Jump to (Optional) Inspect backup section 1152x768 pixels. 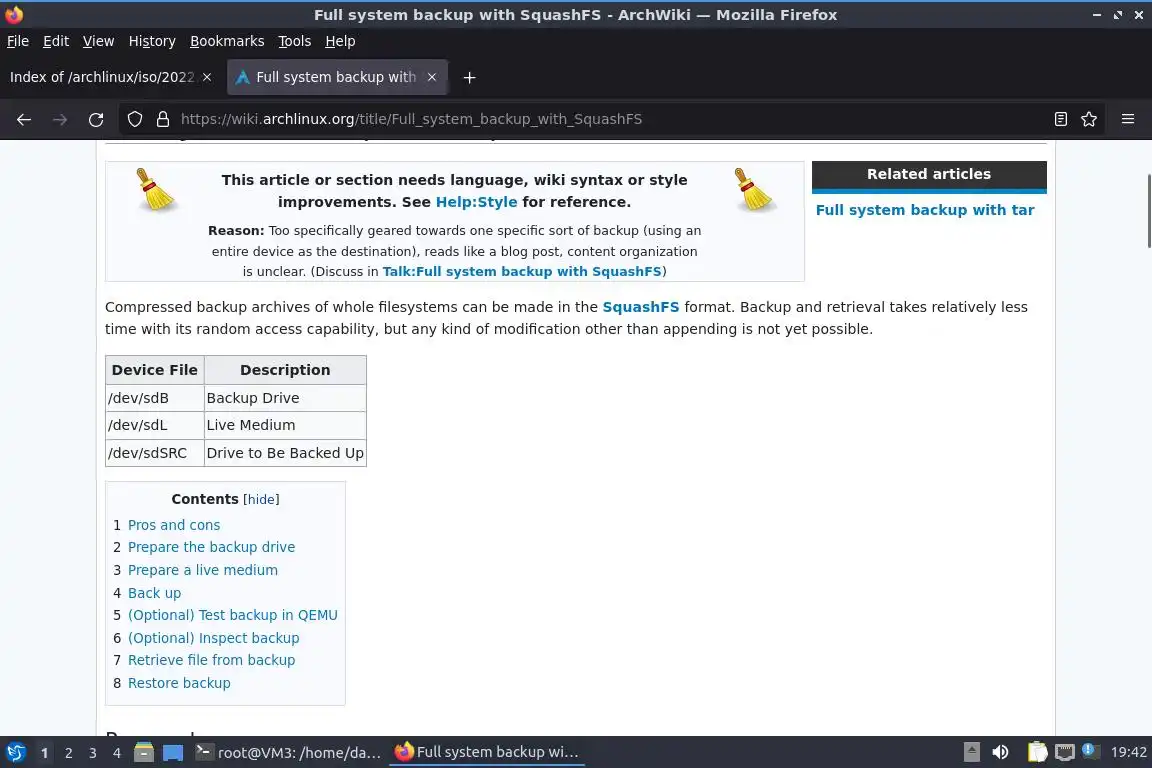(x=214, y=638)
